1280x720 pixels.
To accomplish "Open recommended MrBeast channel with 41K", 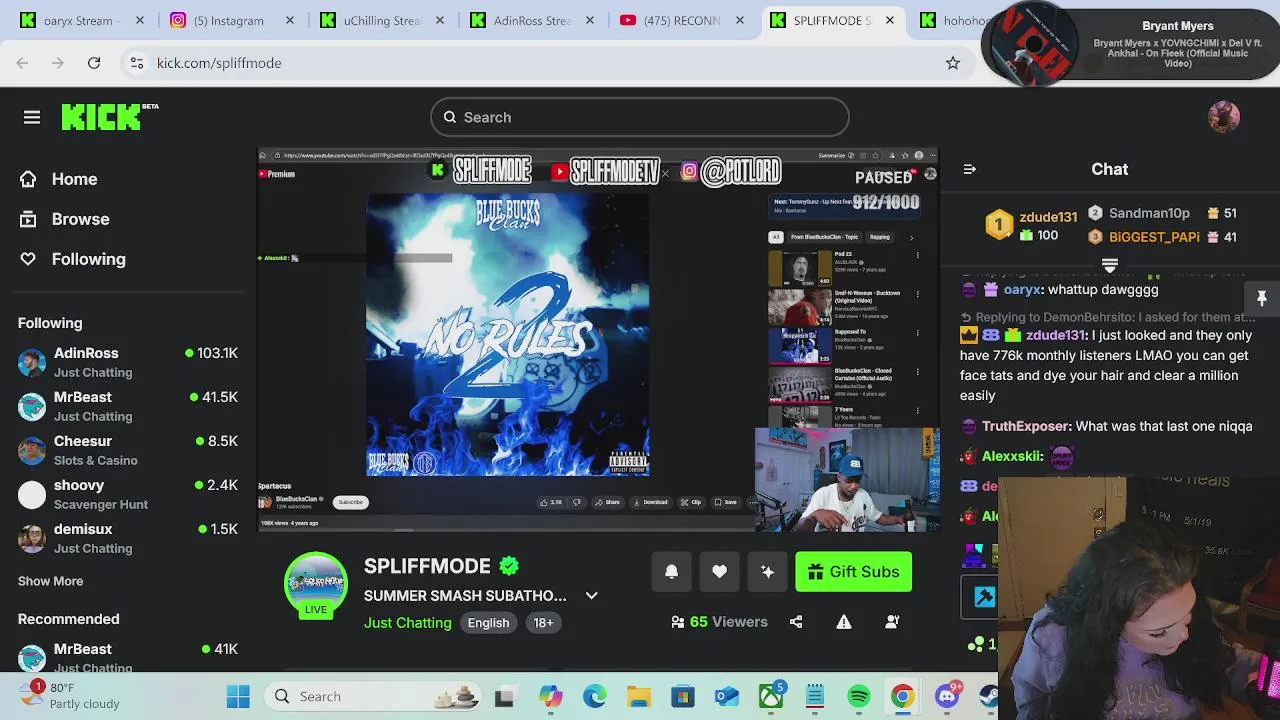I will pyautogui.click(x=128, y=656).
